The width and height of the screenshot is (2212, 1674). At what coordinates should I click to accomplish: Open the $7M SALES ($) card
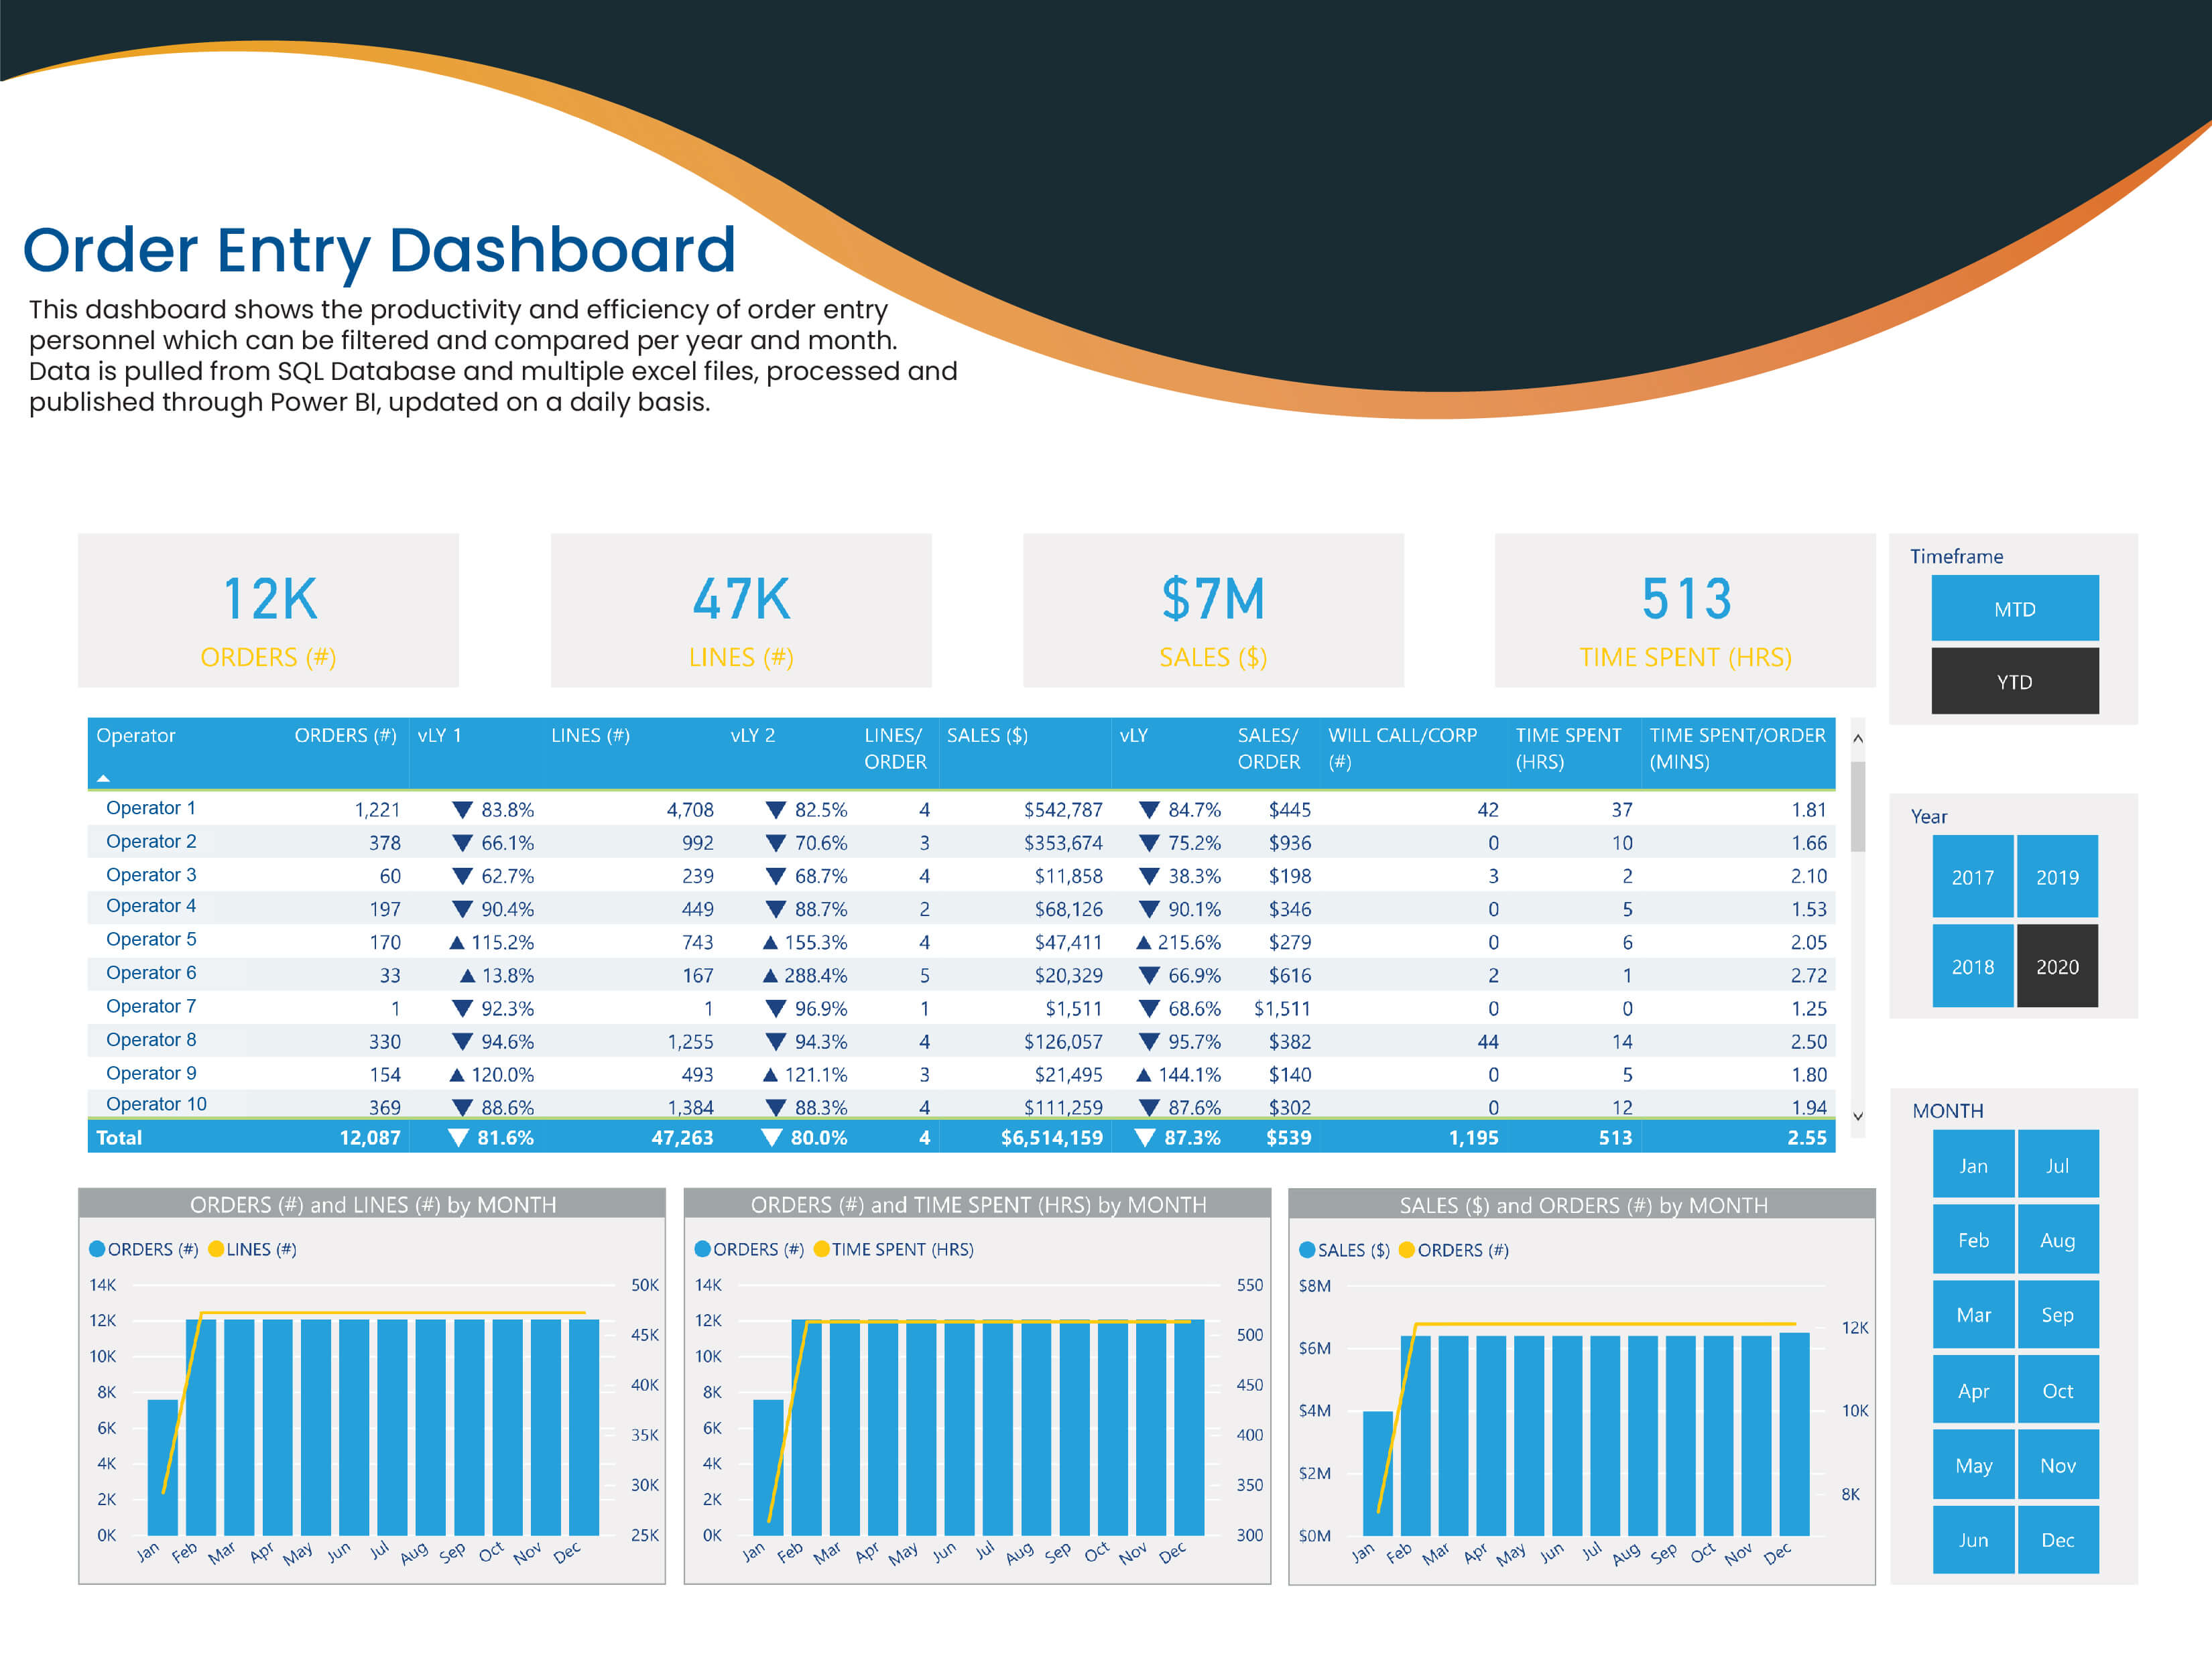(x=1213, y=610)
